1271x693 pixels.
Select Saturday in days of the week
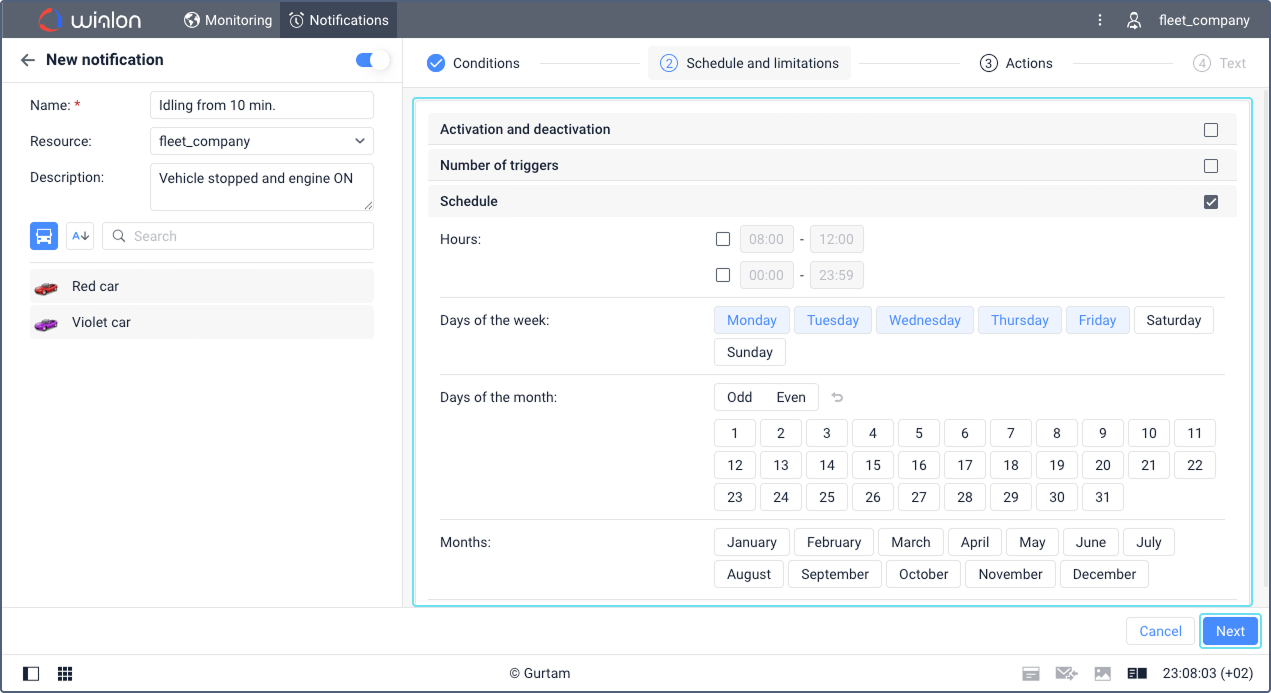point(1173,320)
